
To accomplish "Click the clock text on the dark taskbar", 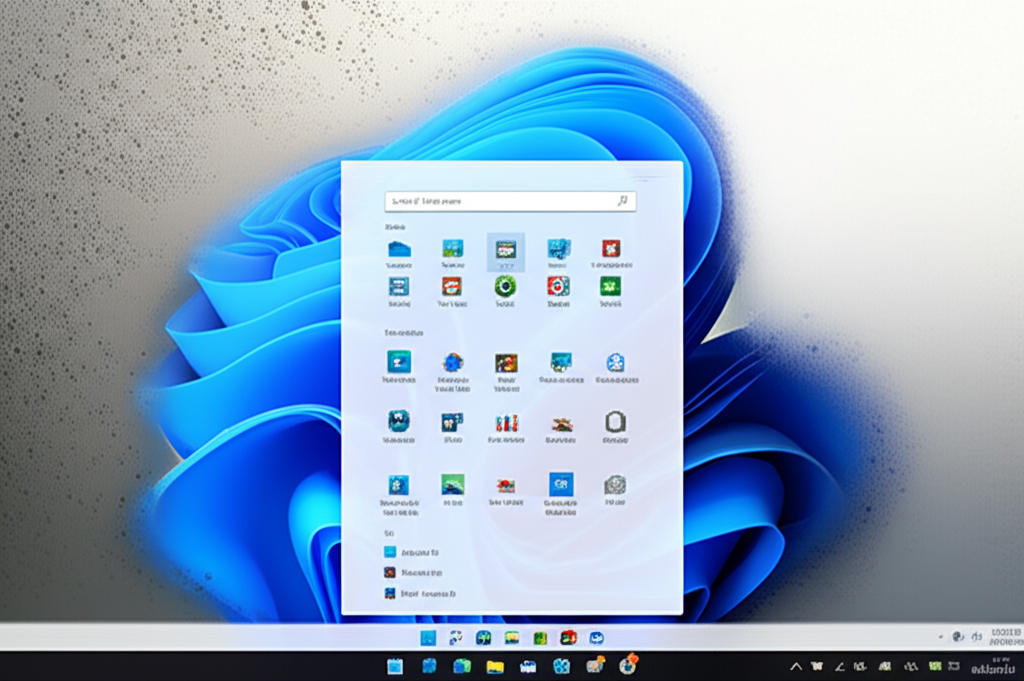I will pos(994,667).
